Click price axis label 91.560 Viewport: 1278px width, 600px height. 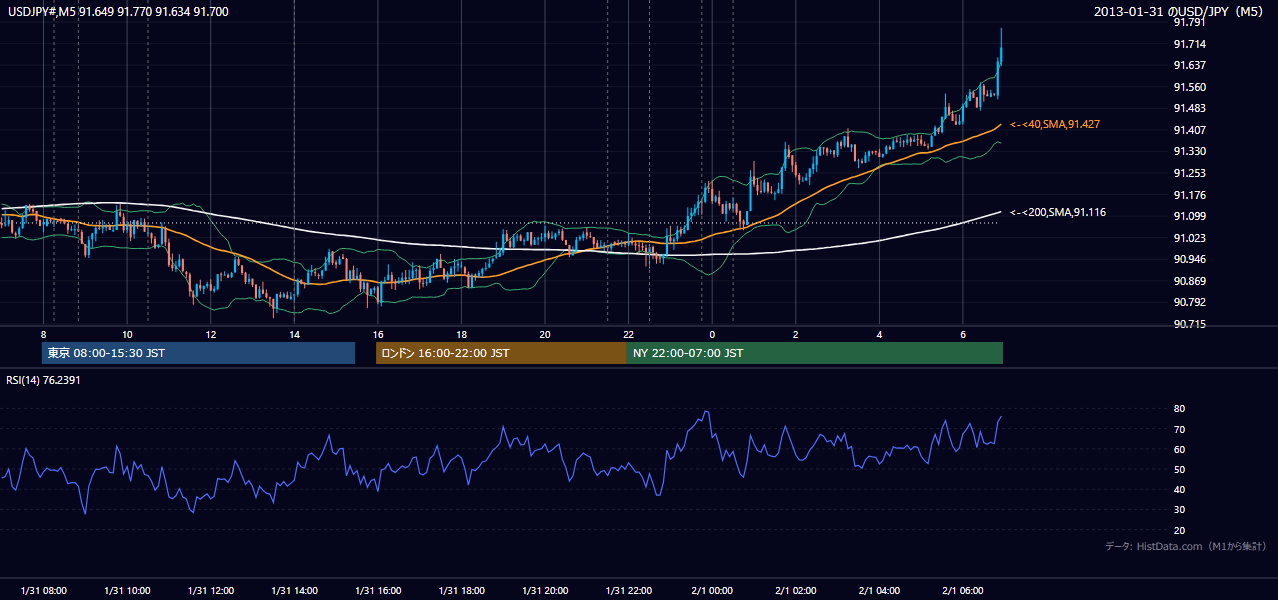pos(1188,87)
